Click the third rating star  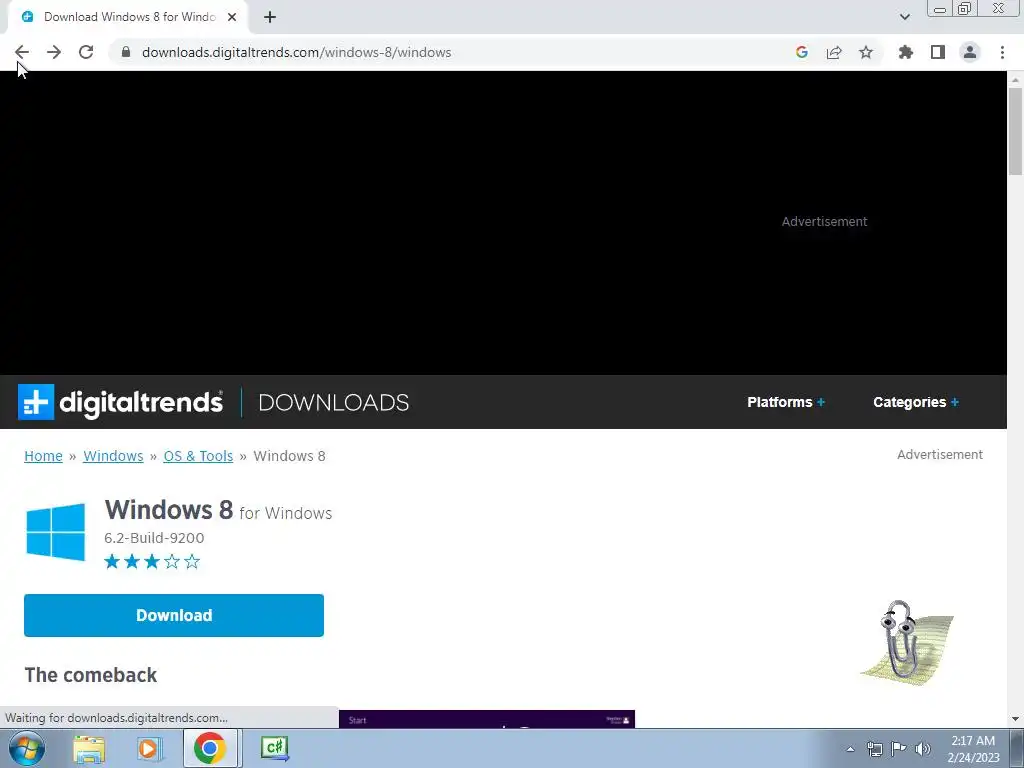[x=152, y=562]
